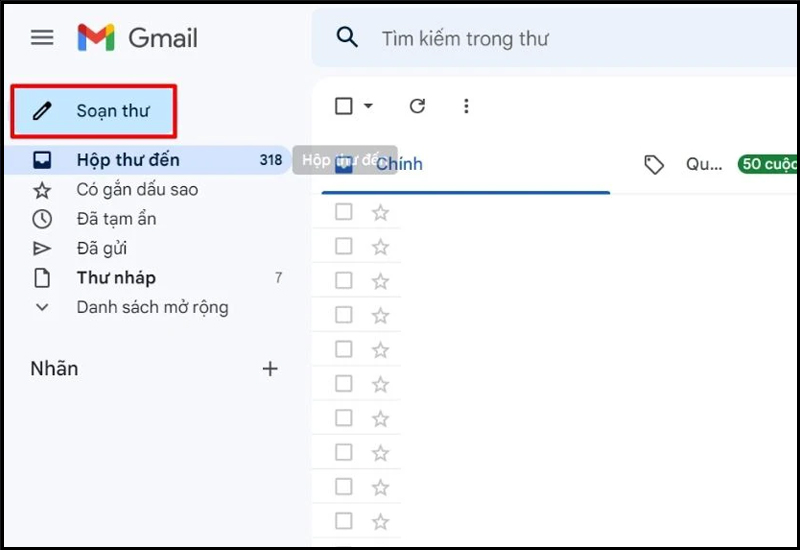800x550 pixels.
Task: Open the starred mail star icon in sidebar
Action: 42,190
